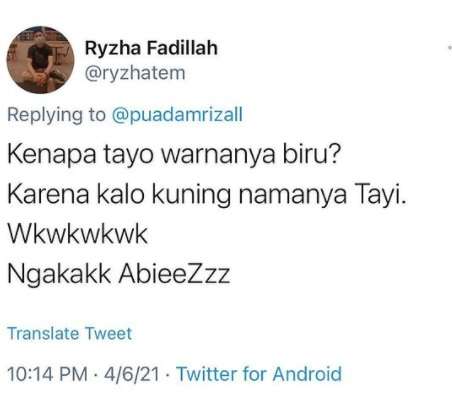Image resolution: width=452 pixels, height=409 pixels.
Task: Select the 'Replying to' label
Action: click(x=56, y=115)
